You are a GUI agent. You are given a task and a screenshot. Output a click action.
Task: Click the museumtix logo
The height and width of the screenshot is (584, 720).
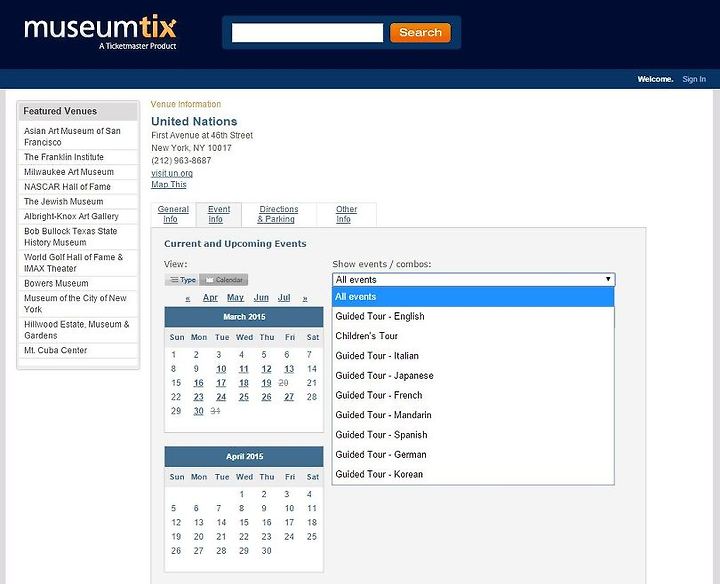100,32
